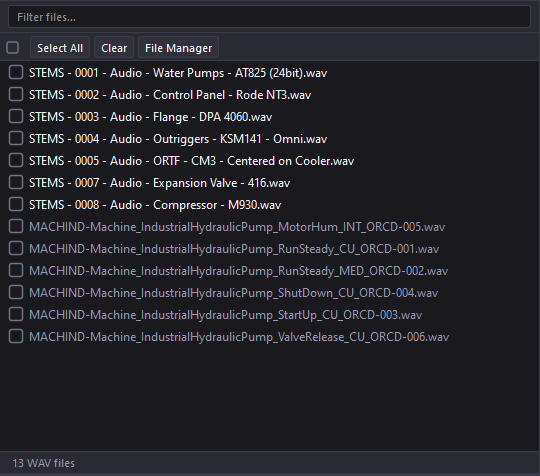Select the ValveRelease_CU_ORCD-006.wav file name
Screen dimensions: 540x476
(x=239, y=337)
